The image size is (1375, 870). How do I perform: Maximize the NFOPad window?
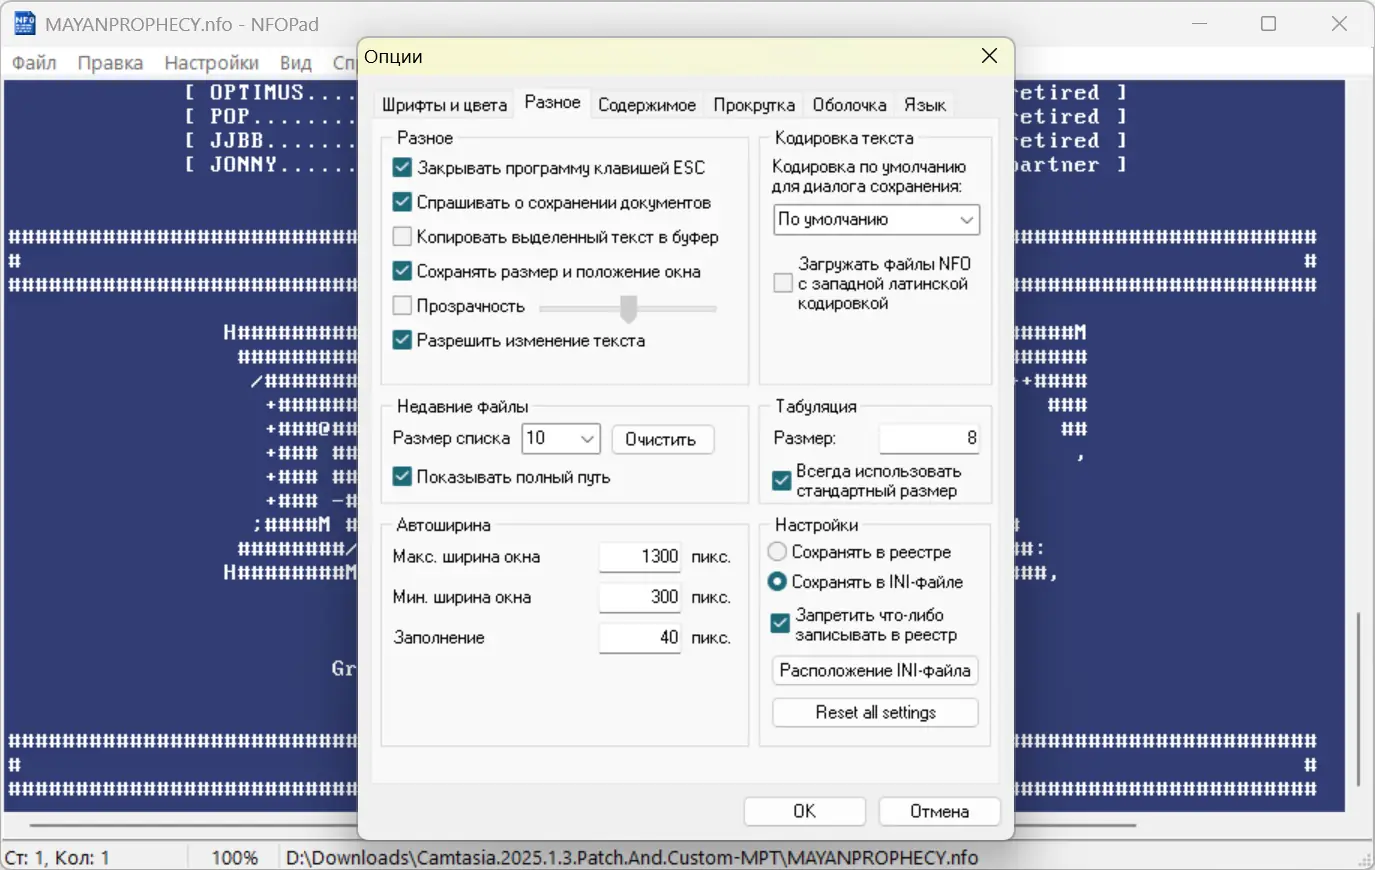point(1268,24)
